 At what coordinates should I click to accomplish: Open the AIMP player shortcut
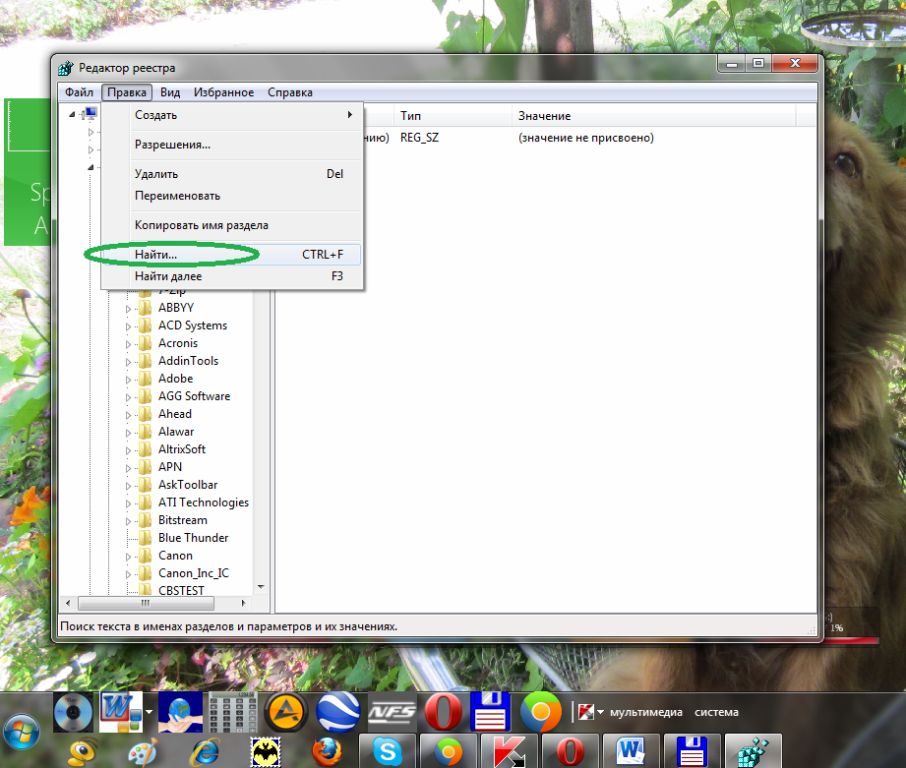click(285, 712)
